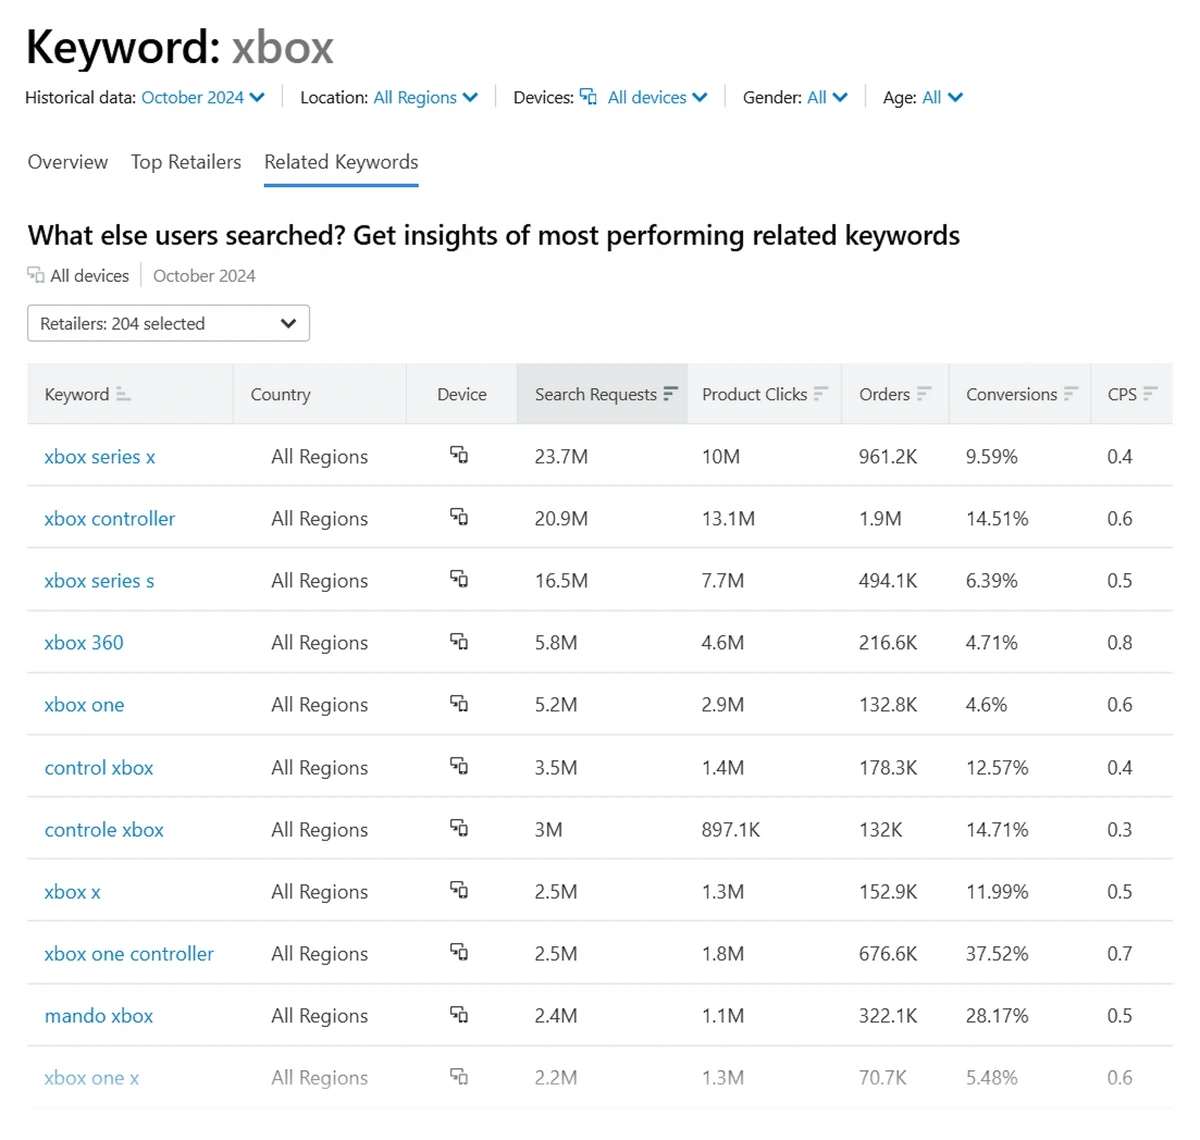This screenshot has width=1200, height=1140.
Task: Click 23.7M search requests value
Action: point(561,457)
